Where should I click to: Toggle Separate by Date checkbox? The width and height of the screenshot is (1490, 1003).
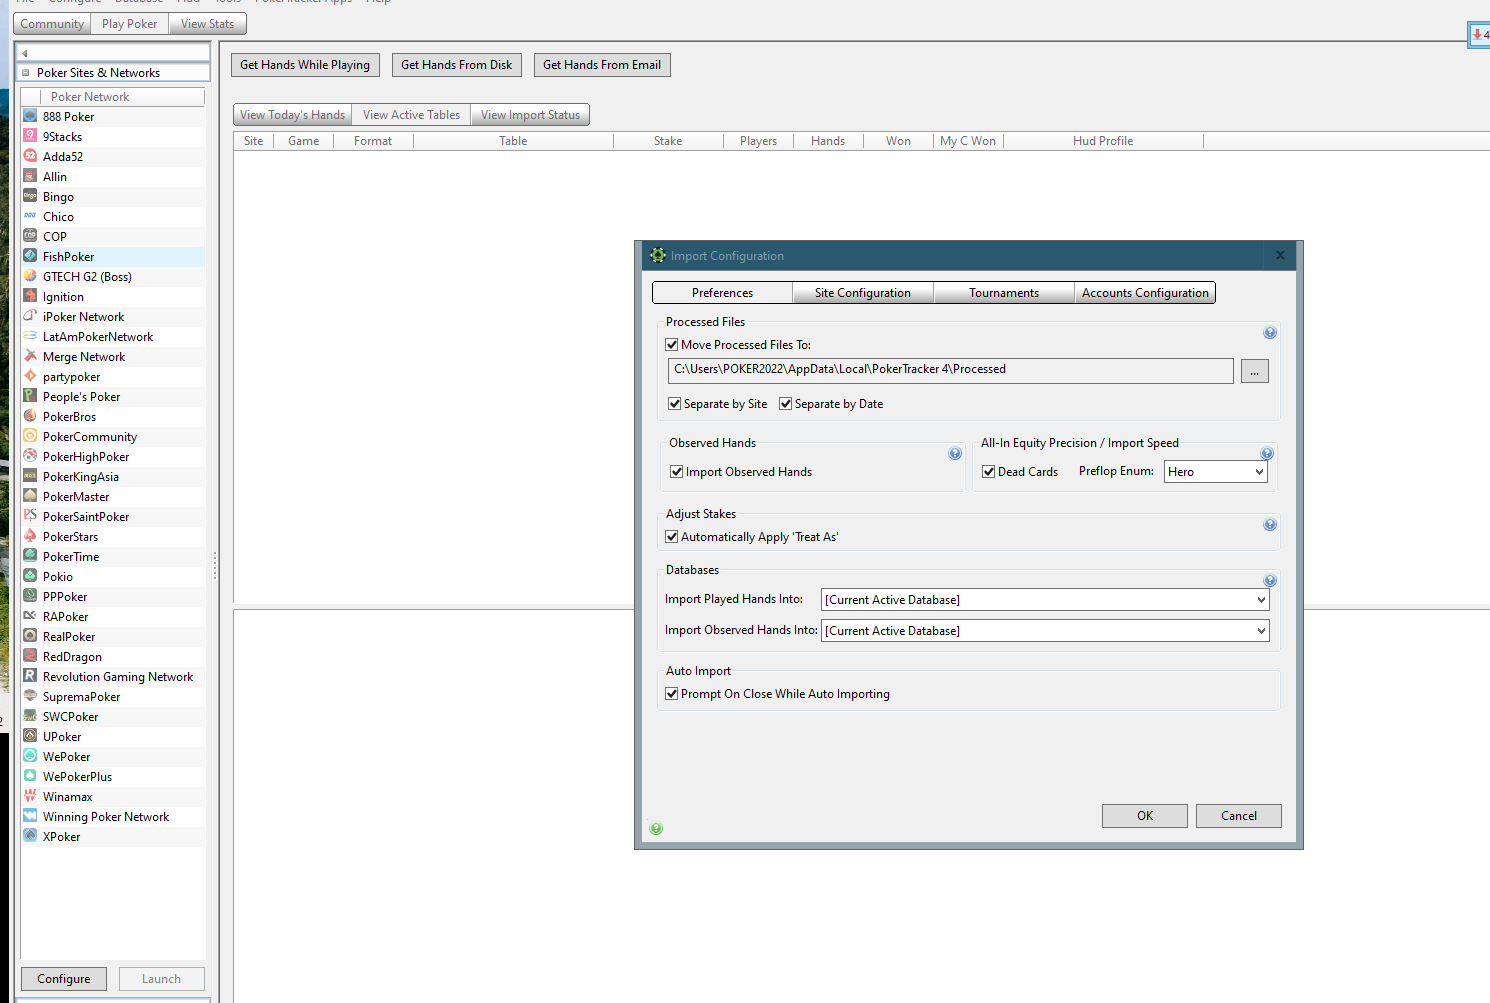(786, 404)
